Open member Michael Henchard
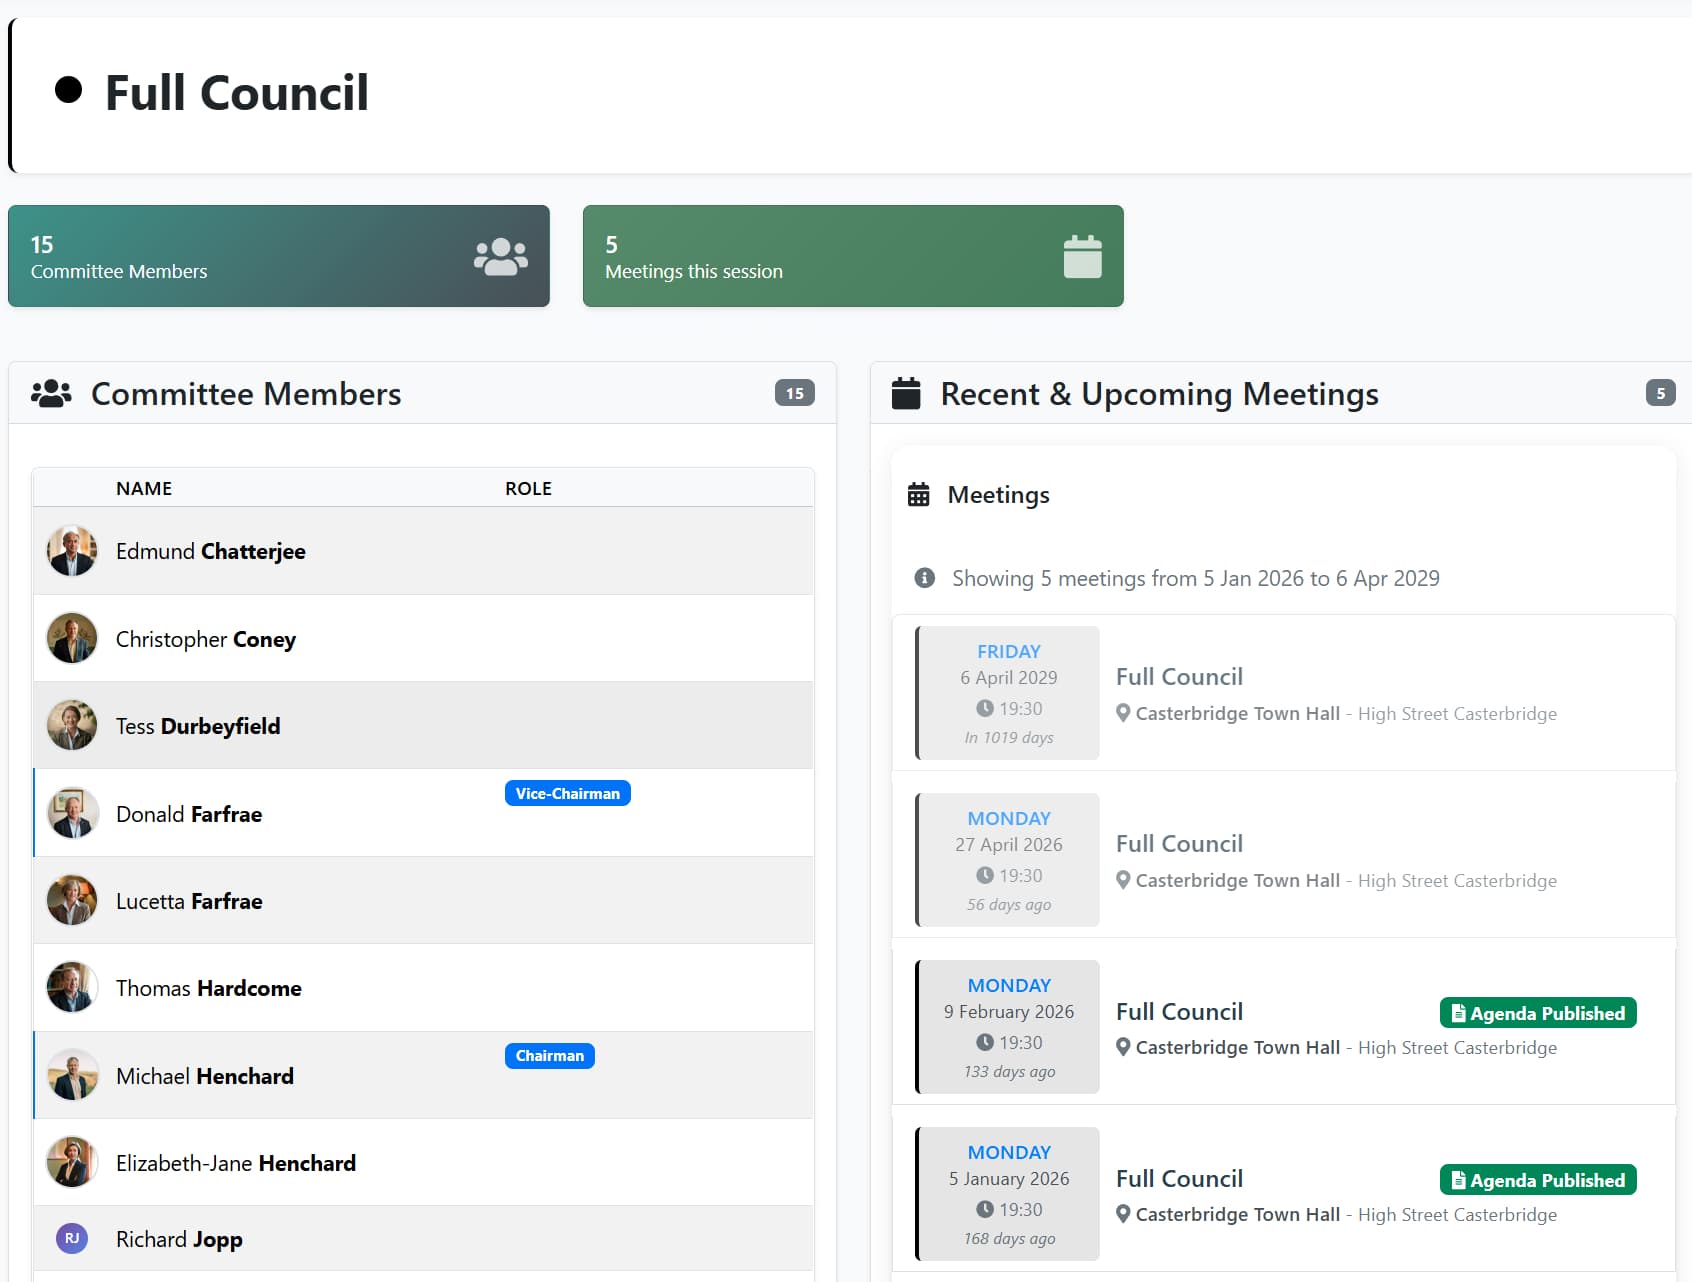The width and height of the screenshot is (1692, 1282). [x=205, y=1076]
